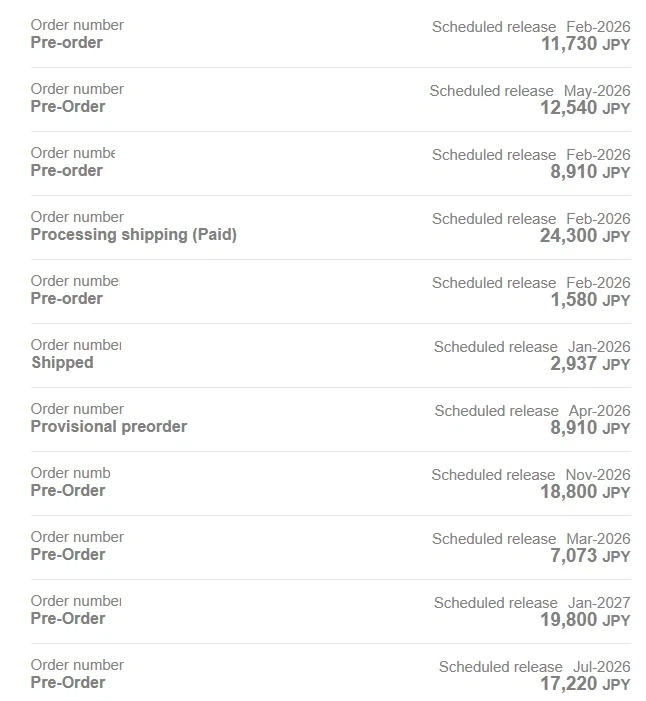Screen dimensions: 646x701
Task: Select the Provisional preorder status
Action: (108, 427)
